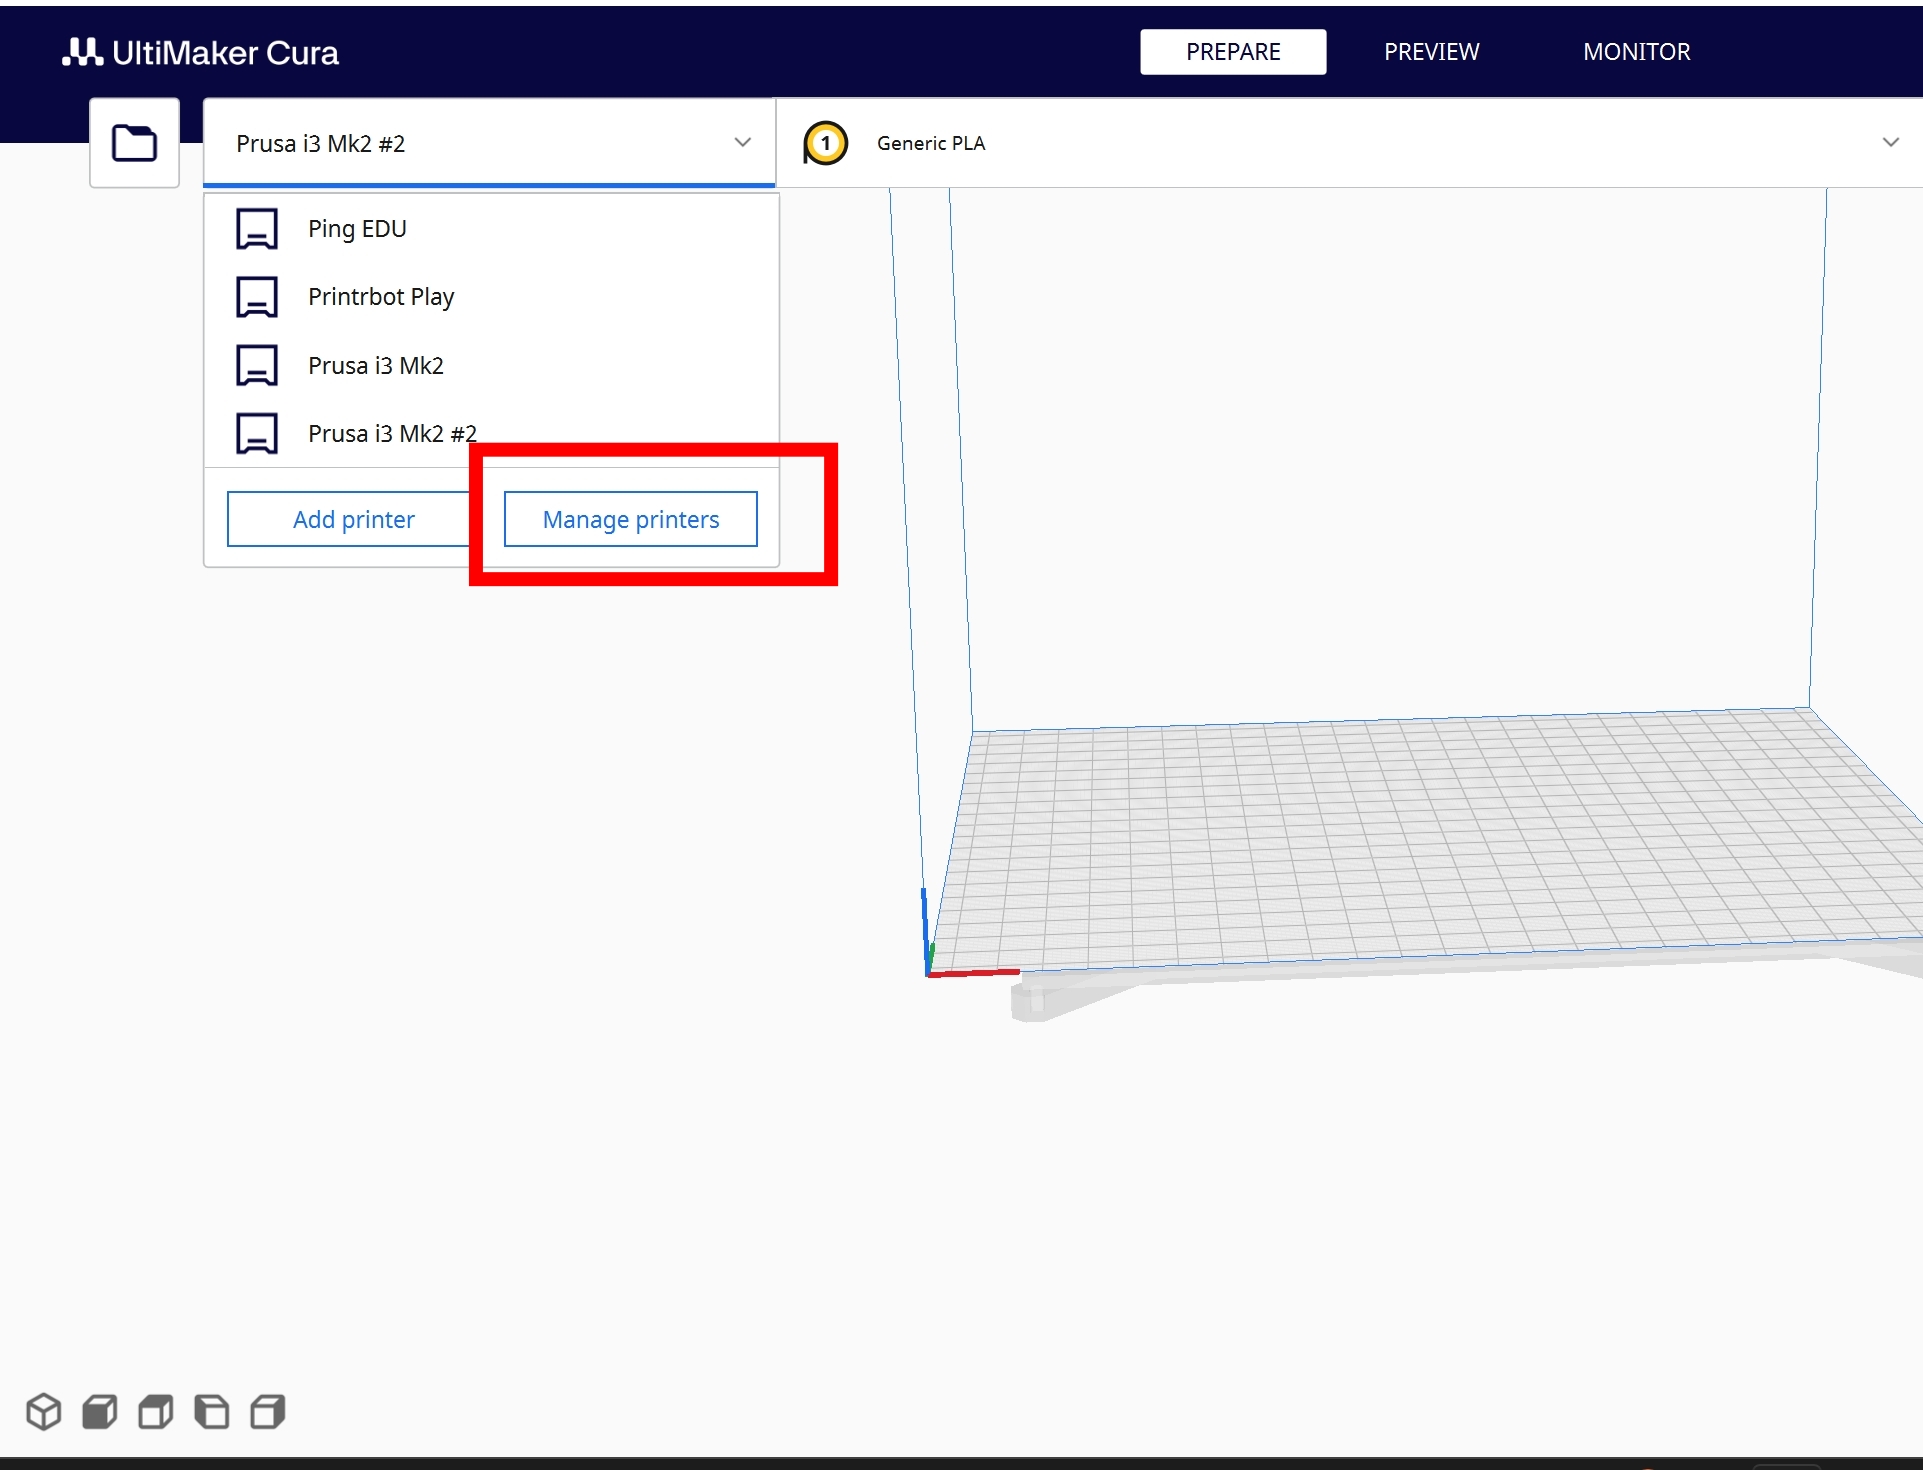Viewport: 1923px width, 1470px height.
Task: Select Prusa i3 Mk2 #2 list entry
Action: pos(491,434)
